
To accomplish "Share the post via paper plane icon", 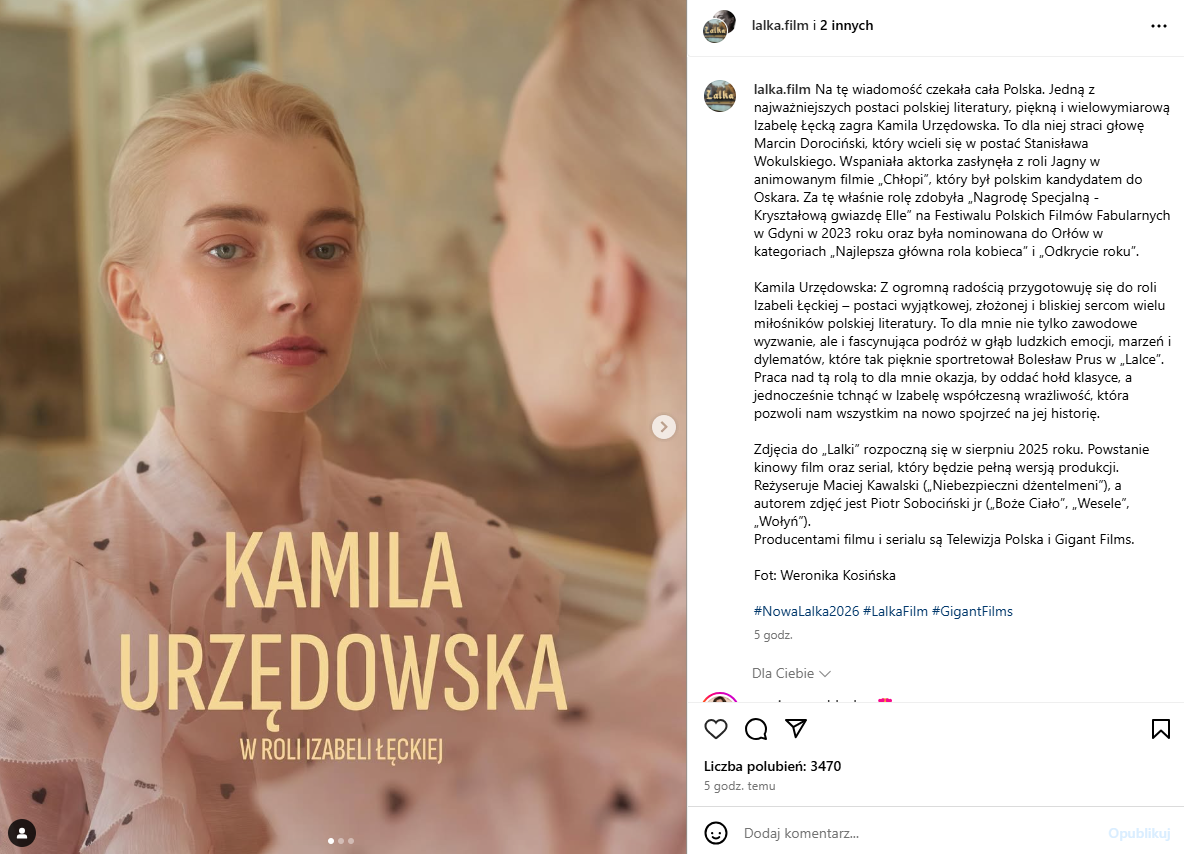I will tap(796, 728).
